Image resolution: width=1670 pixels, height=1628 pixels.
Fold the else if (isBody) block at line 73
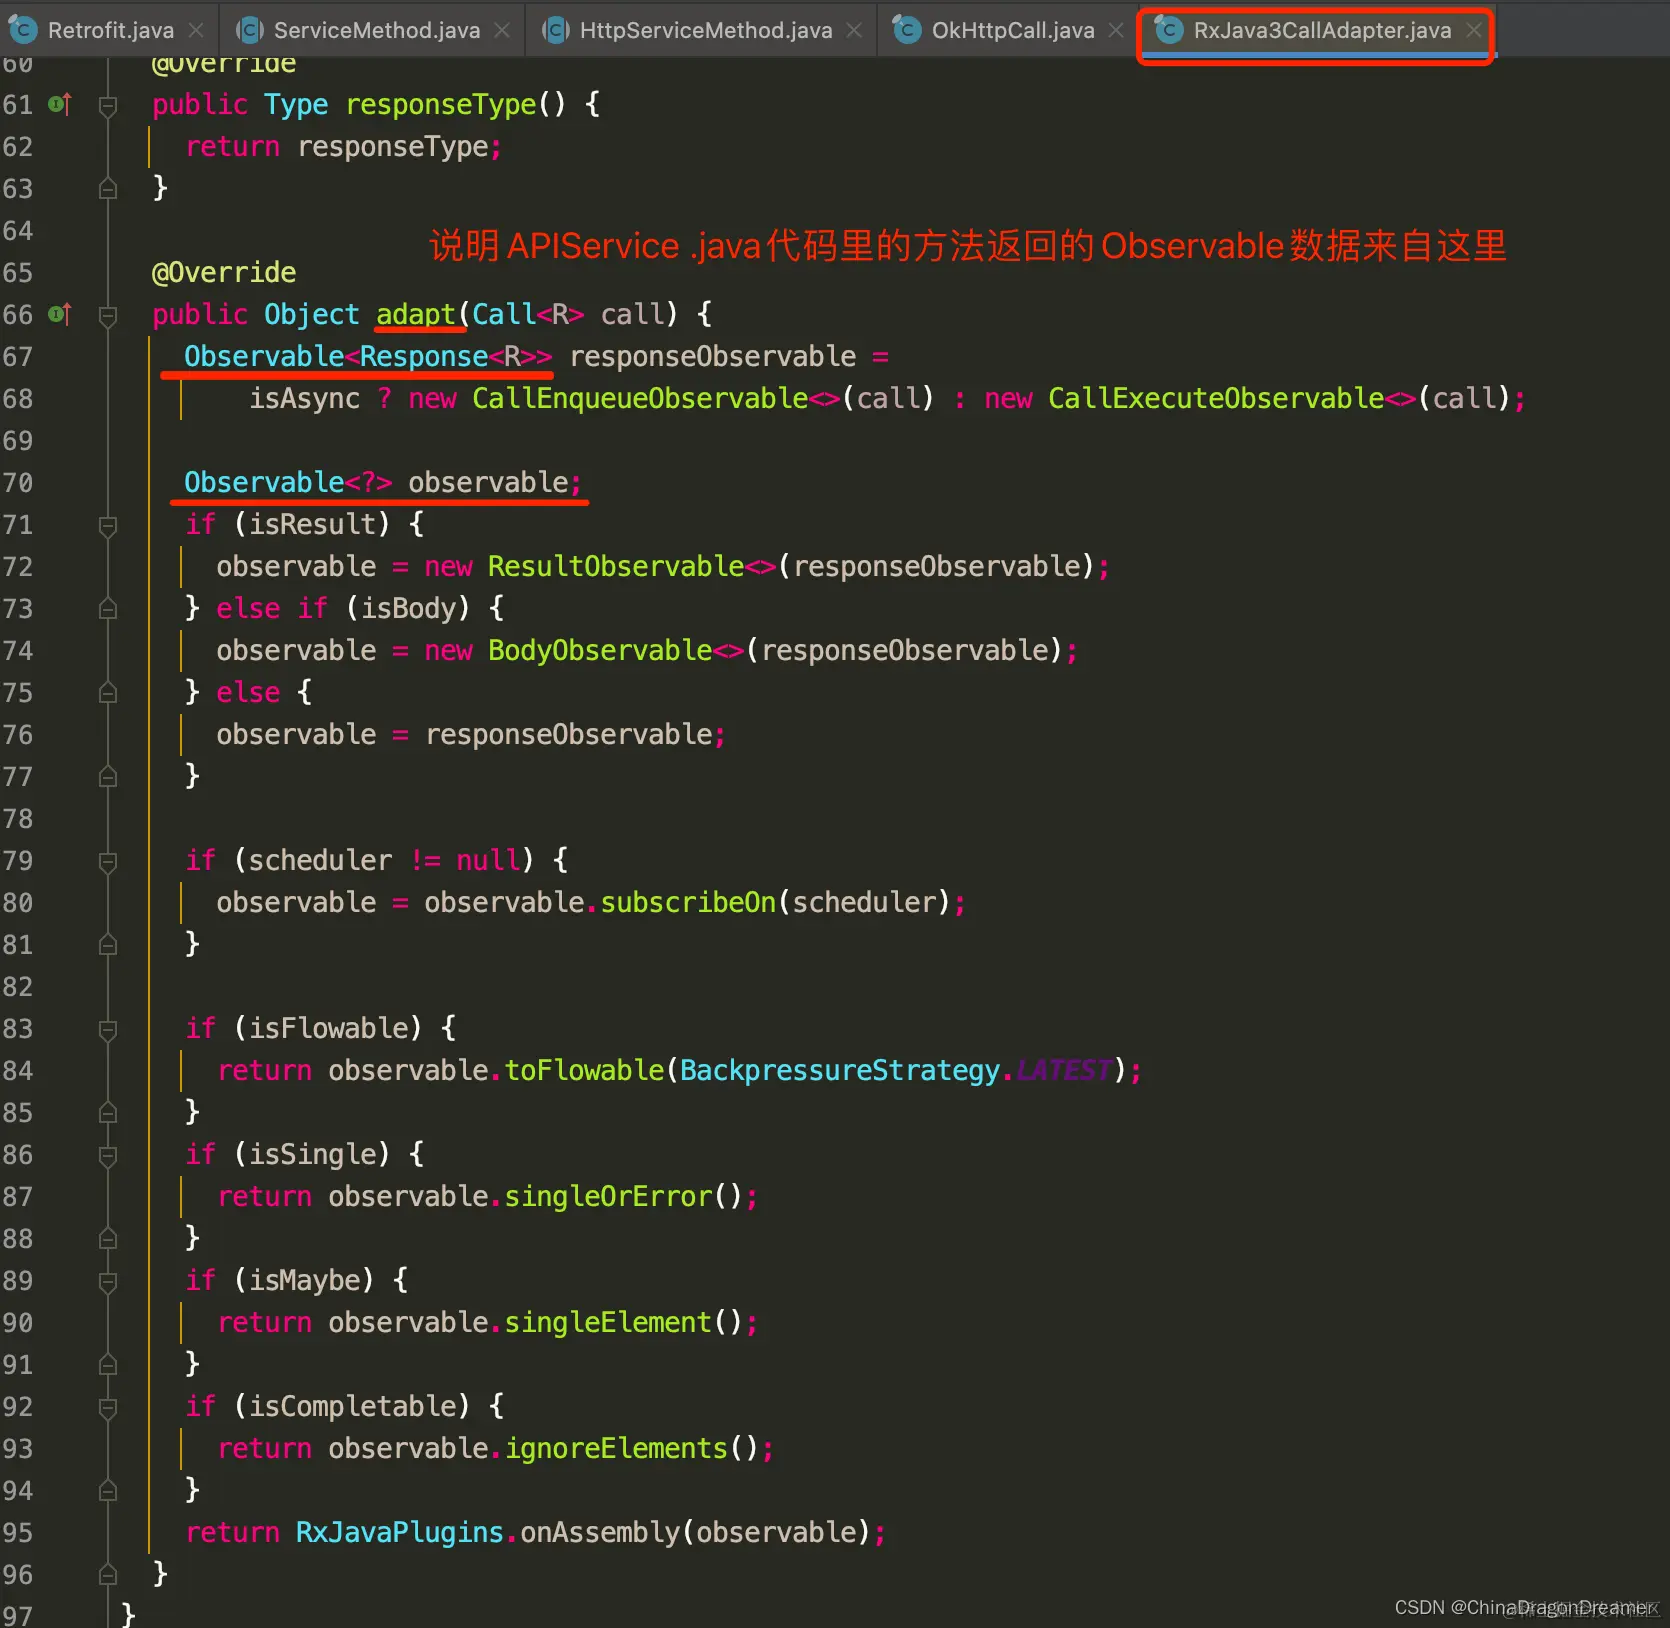108,609
